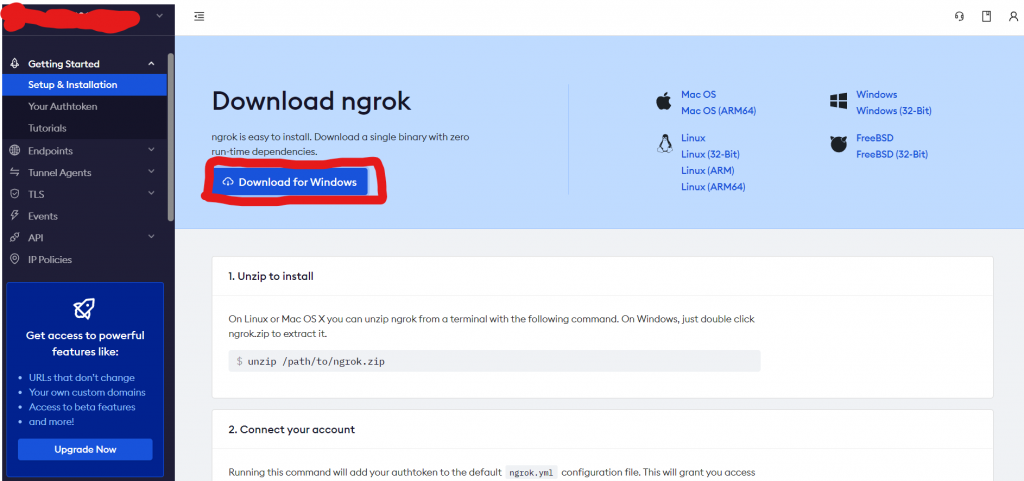The width and height of the screenshot is (1024, 481).
Task: Click the IP Policies location pin icon
Action: point(15,259)
